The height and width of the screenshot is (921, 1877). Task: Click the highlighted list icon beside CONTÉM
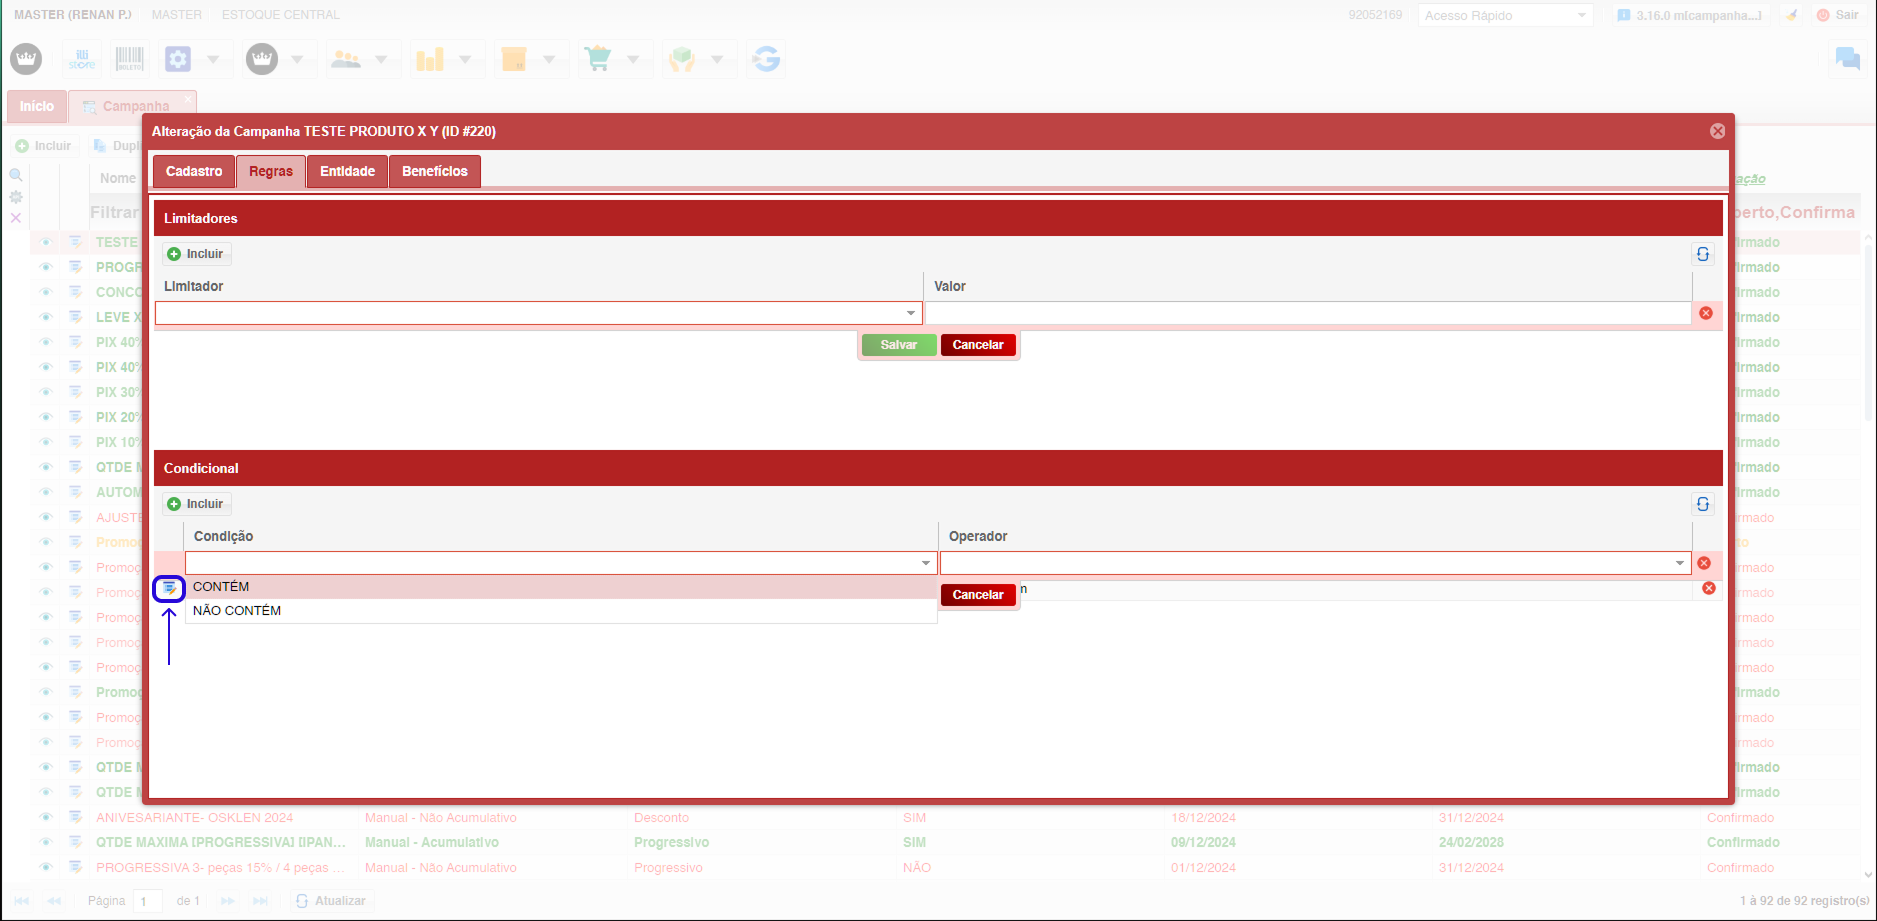(x=169, y=588)
